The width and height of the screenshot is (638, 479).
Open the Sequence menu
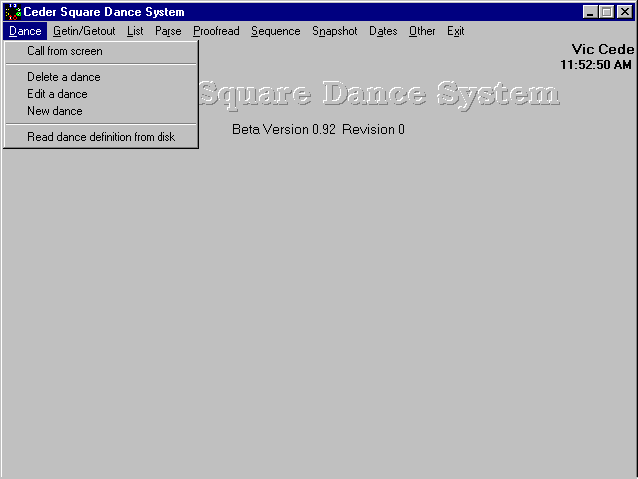(x=275, y=31)
